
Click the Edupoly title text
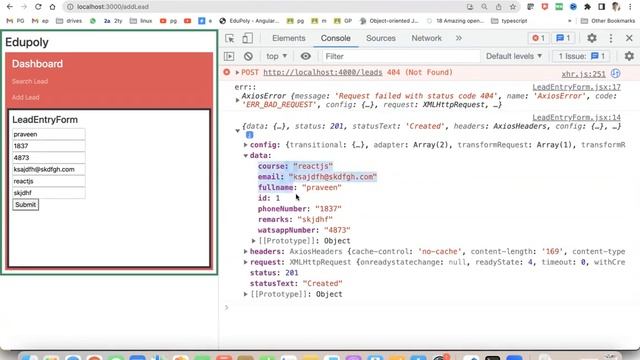click(x=27, y=42)
